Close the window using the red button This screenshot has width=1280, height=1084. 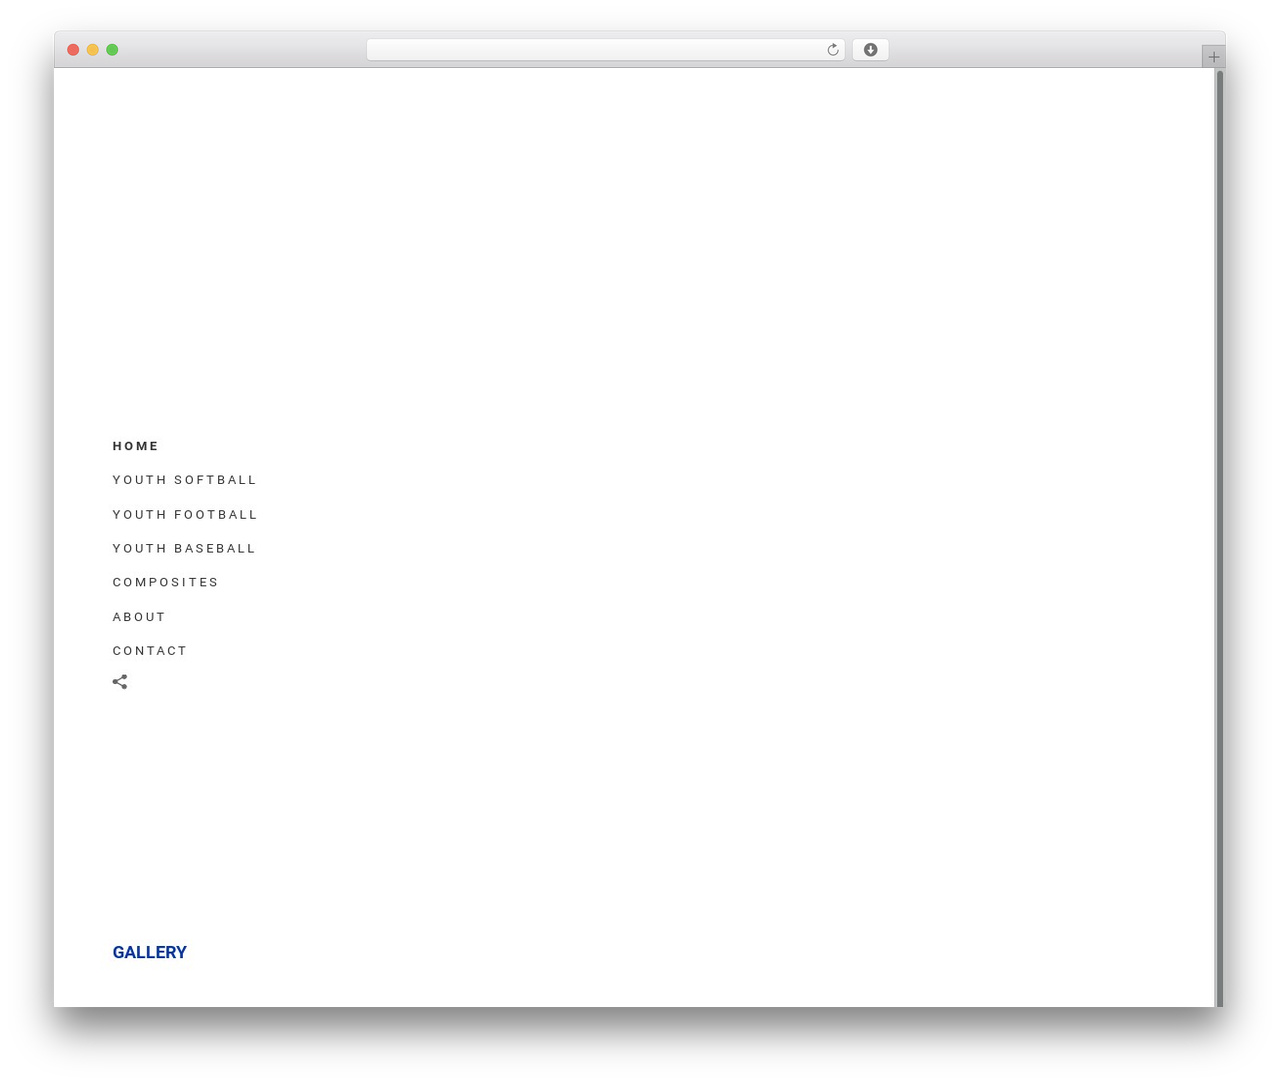coord(73,50)
